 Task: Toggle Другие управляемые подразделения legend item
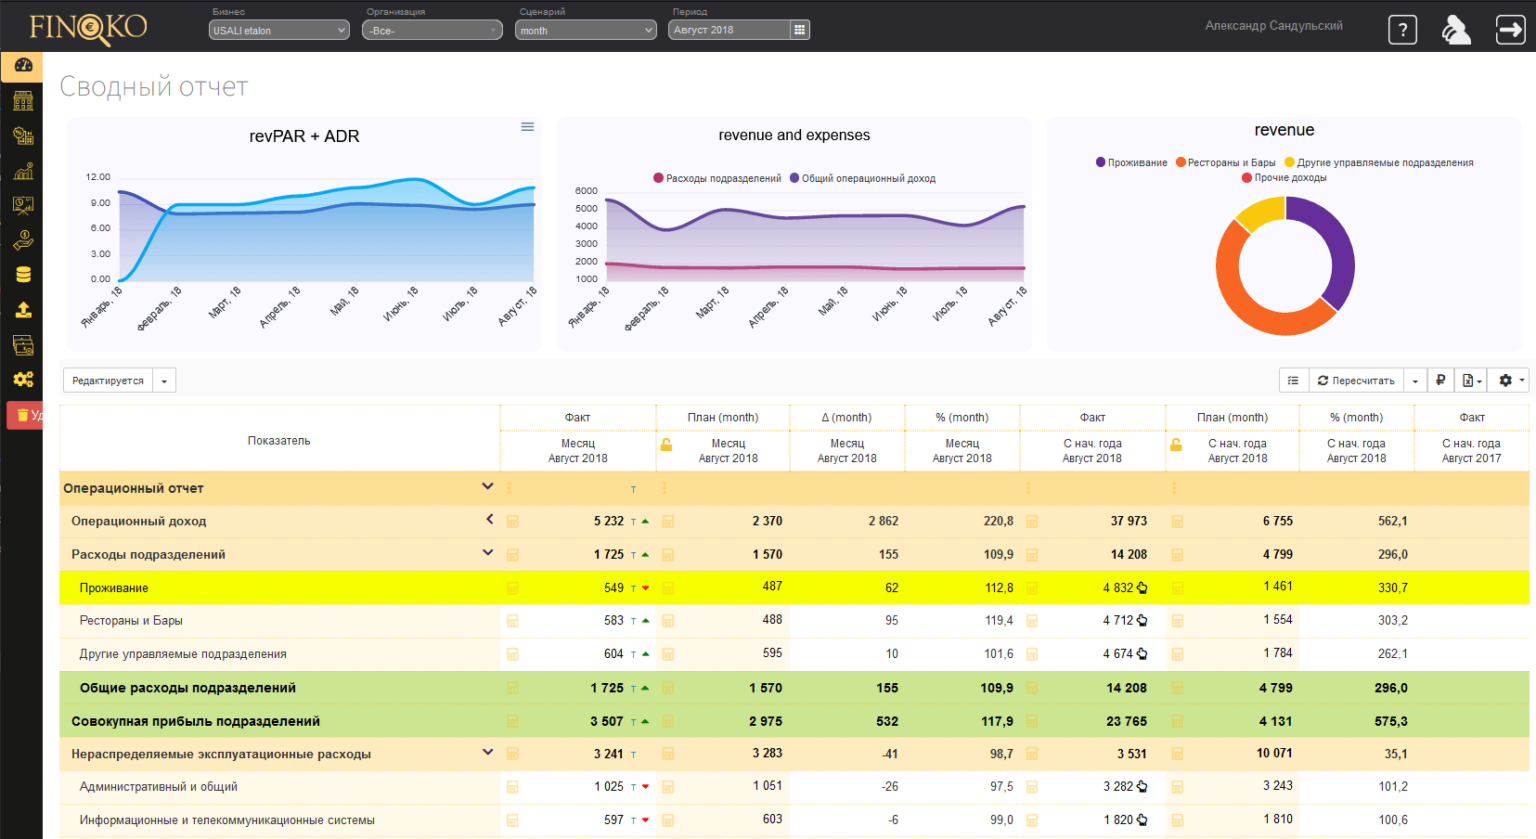tap(1379, 162)
